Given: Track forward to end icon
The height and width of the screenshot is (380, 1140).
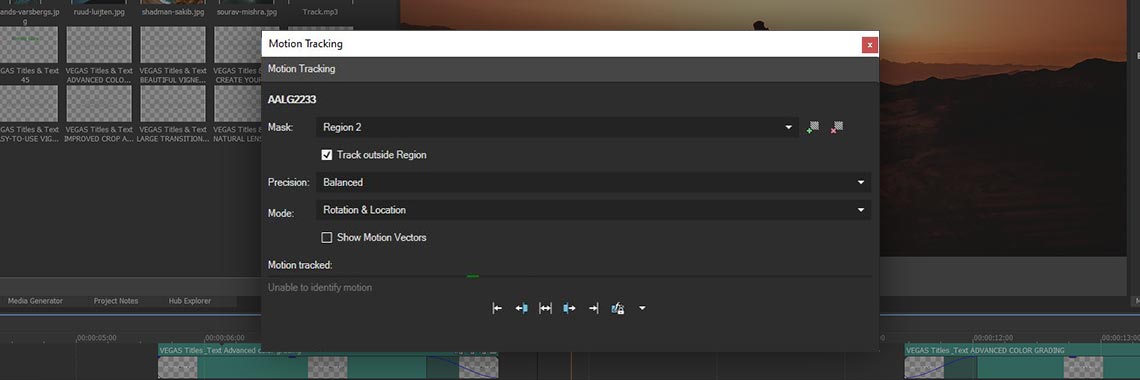Looking at the screenshot, I should (593, 308).
